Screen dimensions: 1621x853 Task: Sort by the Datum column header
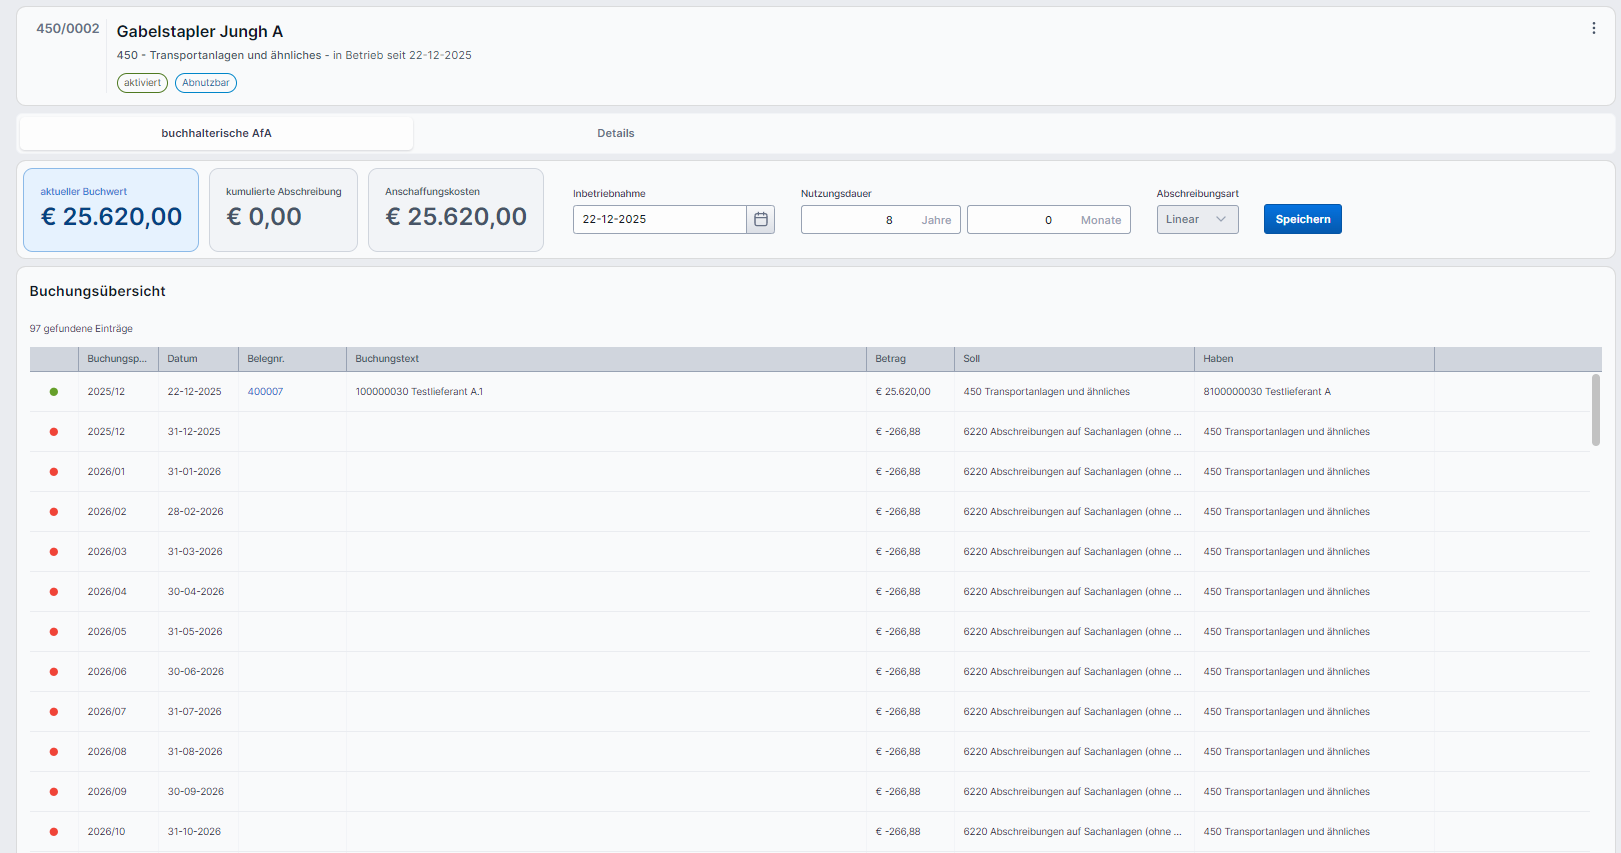pos(183,359)
